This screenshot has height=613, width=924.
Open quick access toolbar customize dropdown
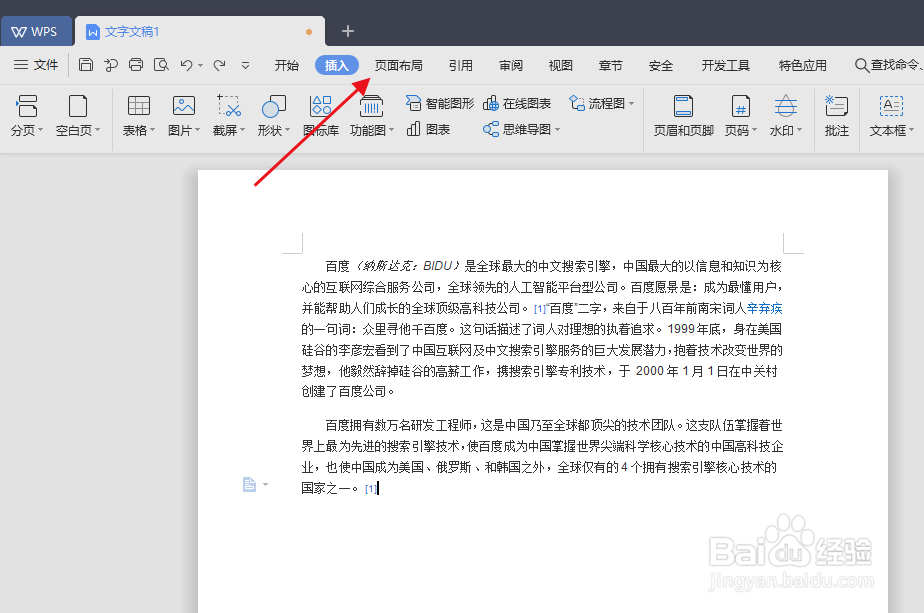[245, 65]
